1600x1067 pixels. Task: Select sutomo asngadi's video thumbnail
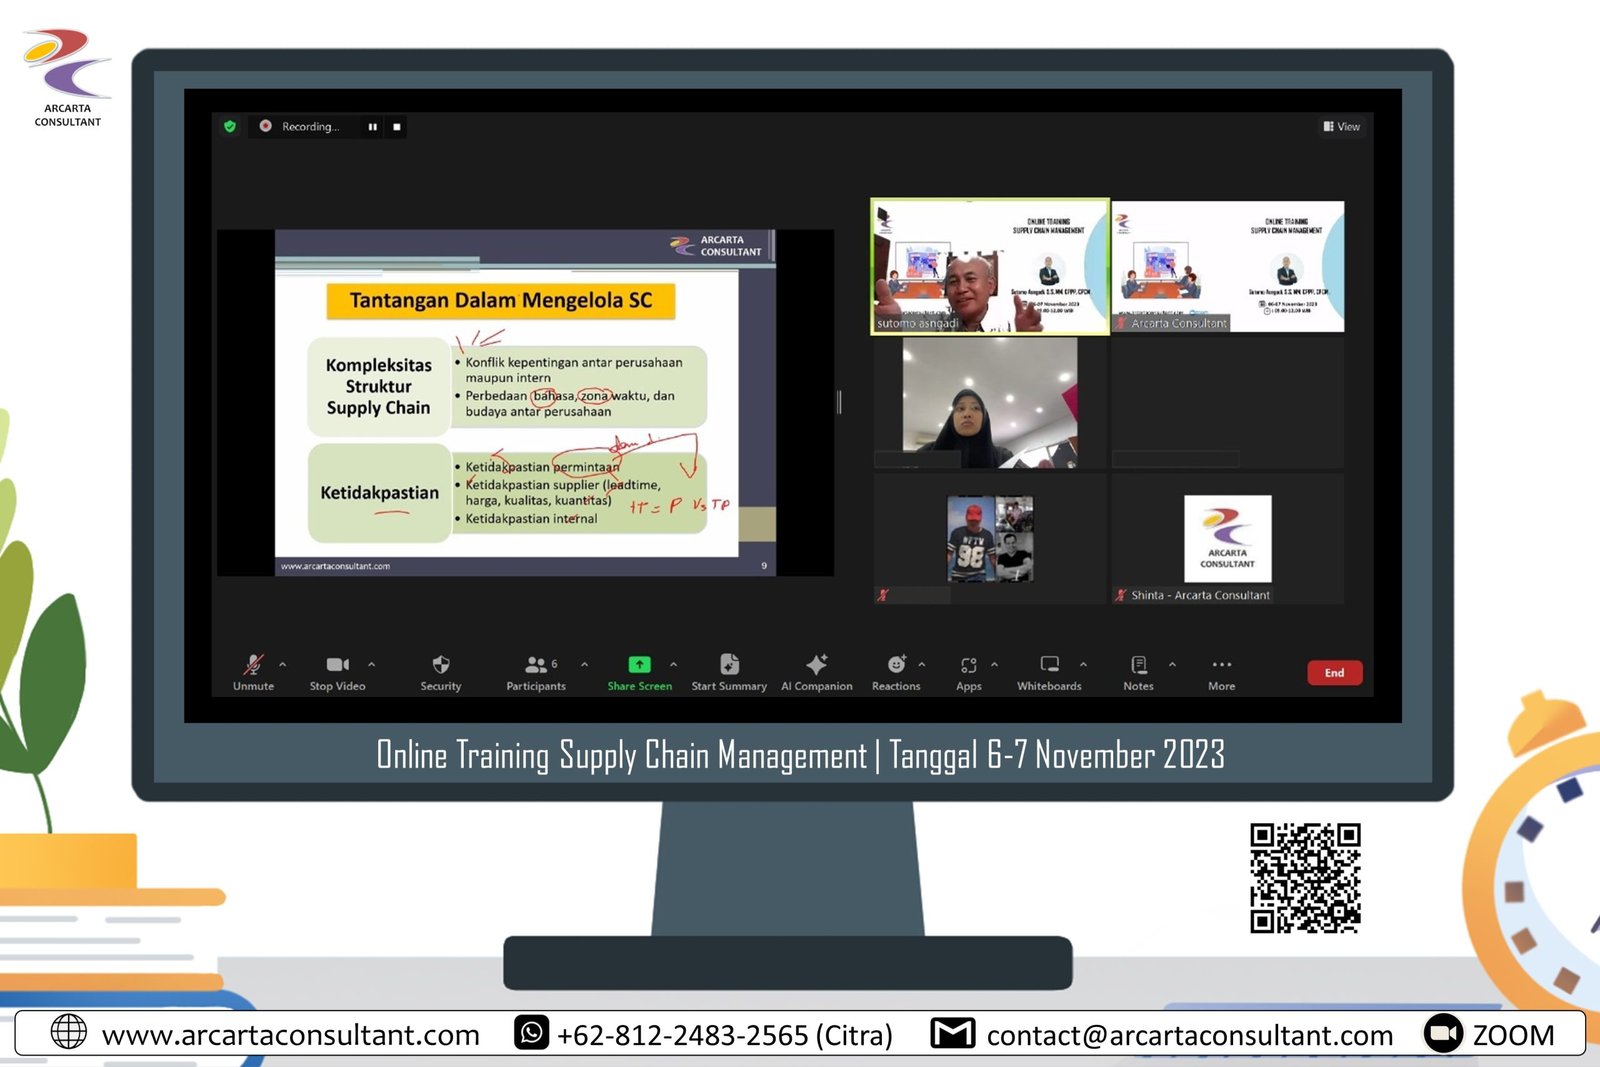989,266
